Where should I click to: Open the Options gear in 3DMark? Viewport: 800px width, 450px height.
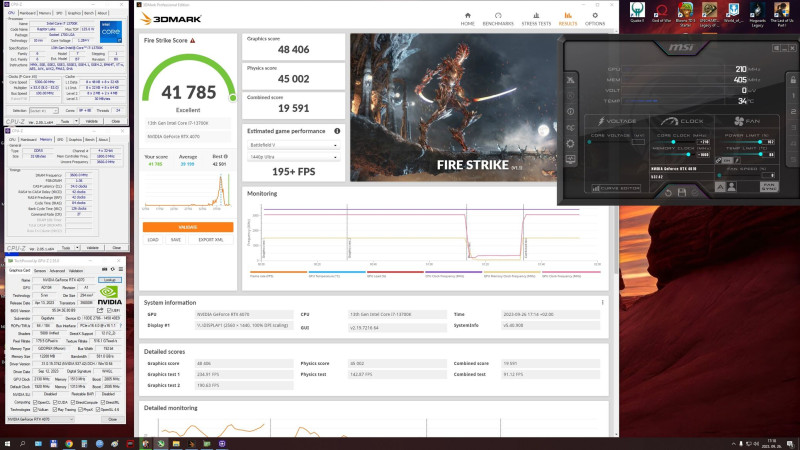pos(595,19)
